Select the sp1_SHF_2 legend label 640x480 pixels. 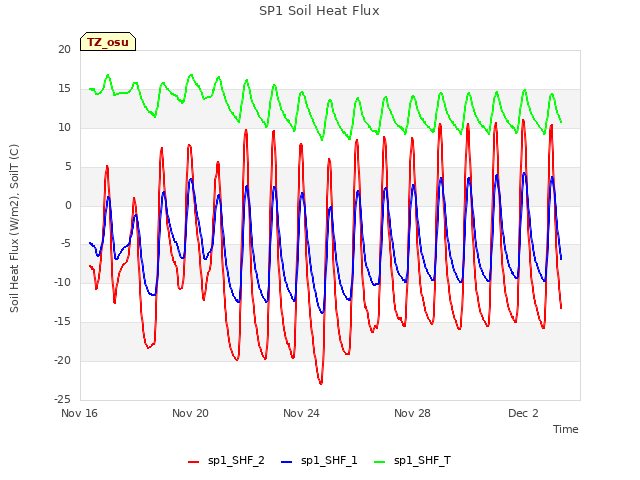(x=236, y=460)
